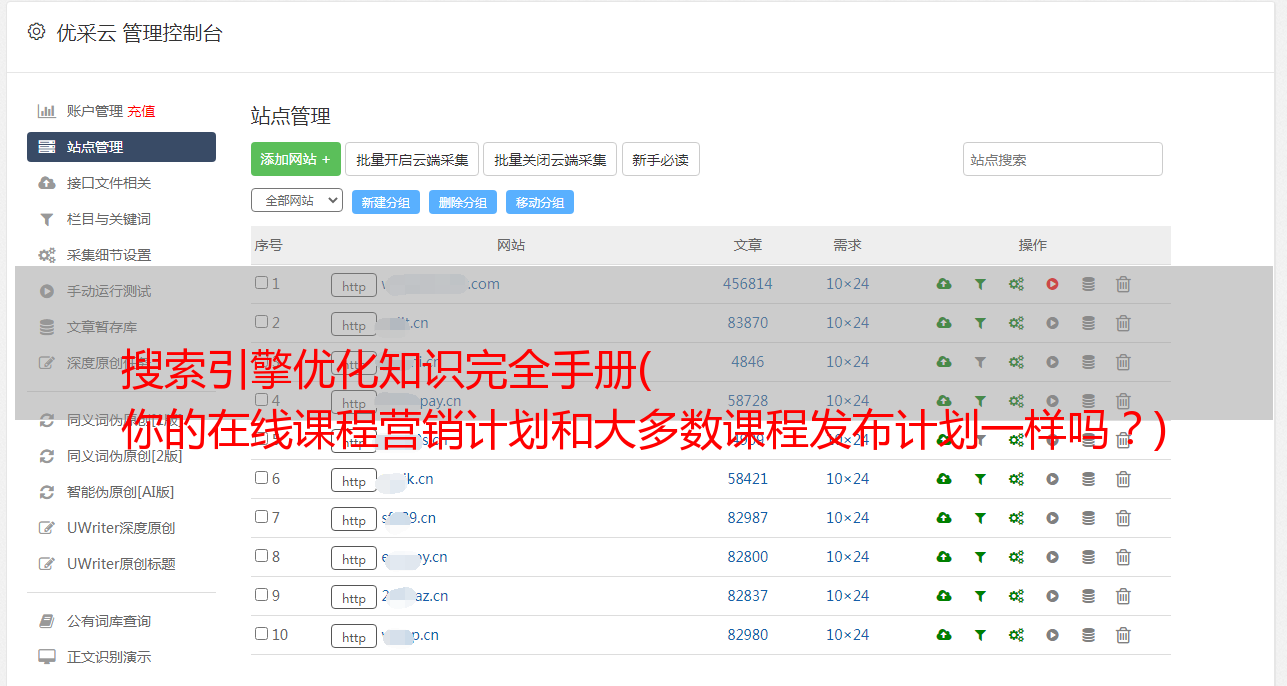Check the box next to number 8
The height and width of the screenshot is (686, 1287).
click(x=261, y=556)
